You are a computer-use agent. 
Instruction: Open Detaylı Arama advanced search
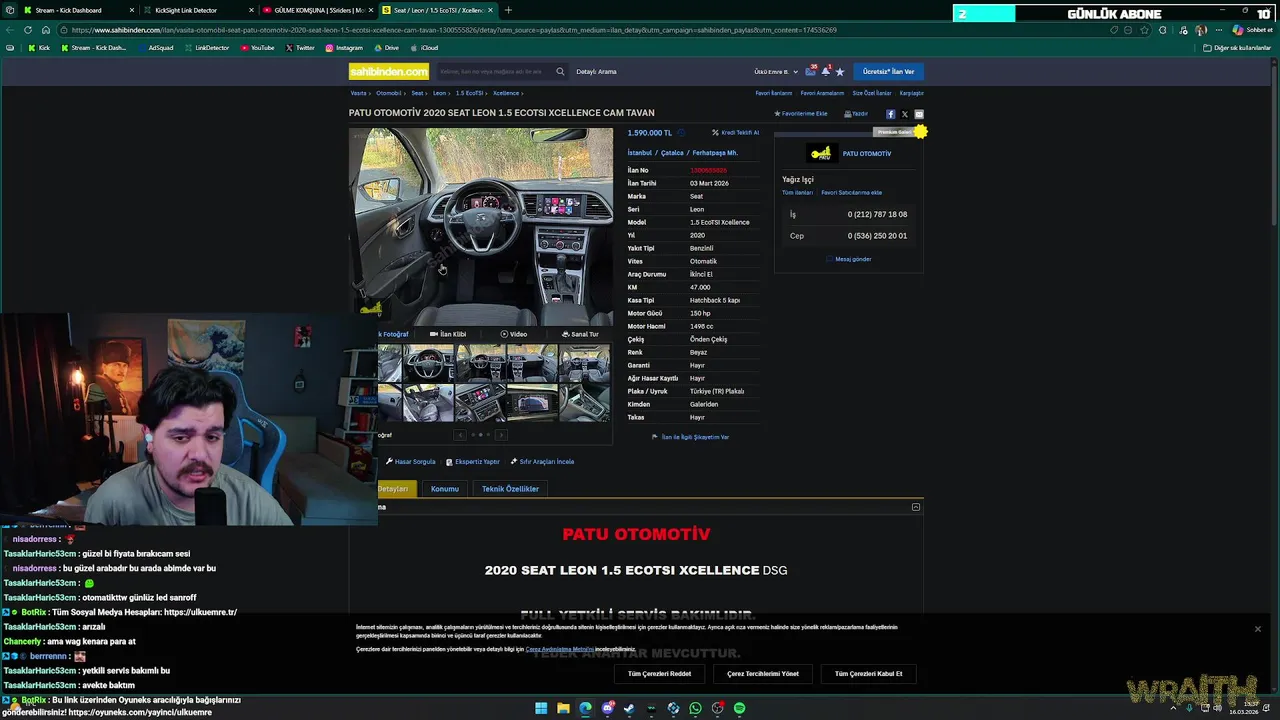pyautogui.click(x=596, y=72)
